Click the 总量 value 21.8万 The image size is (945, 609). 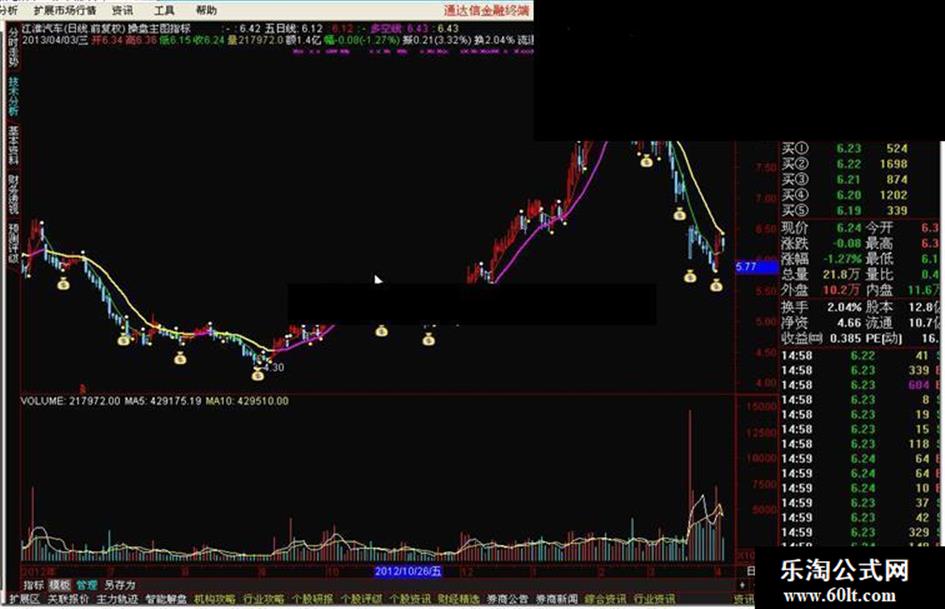coord(842,275)
